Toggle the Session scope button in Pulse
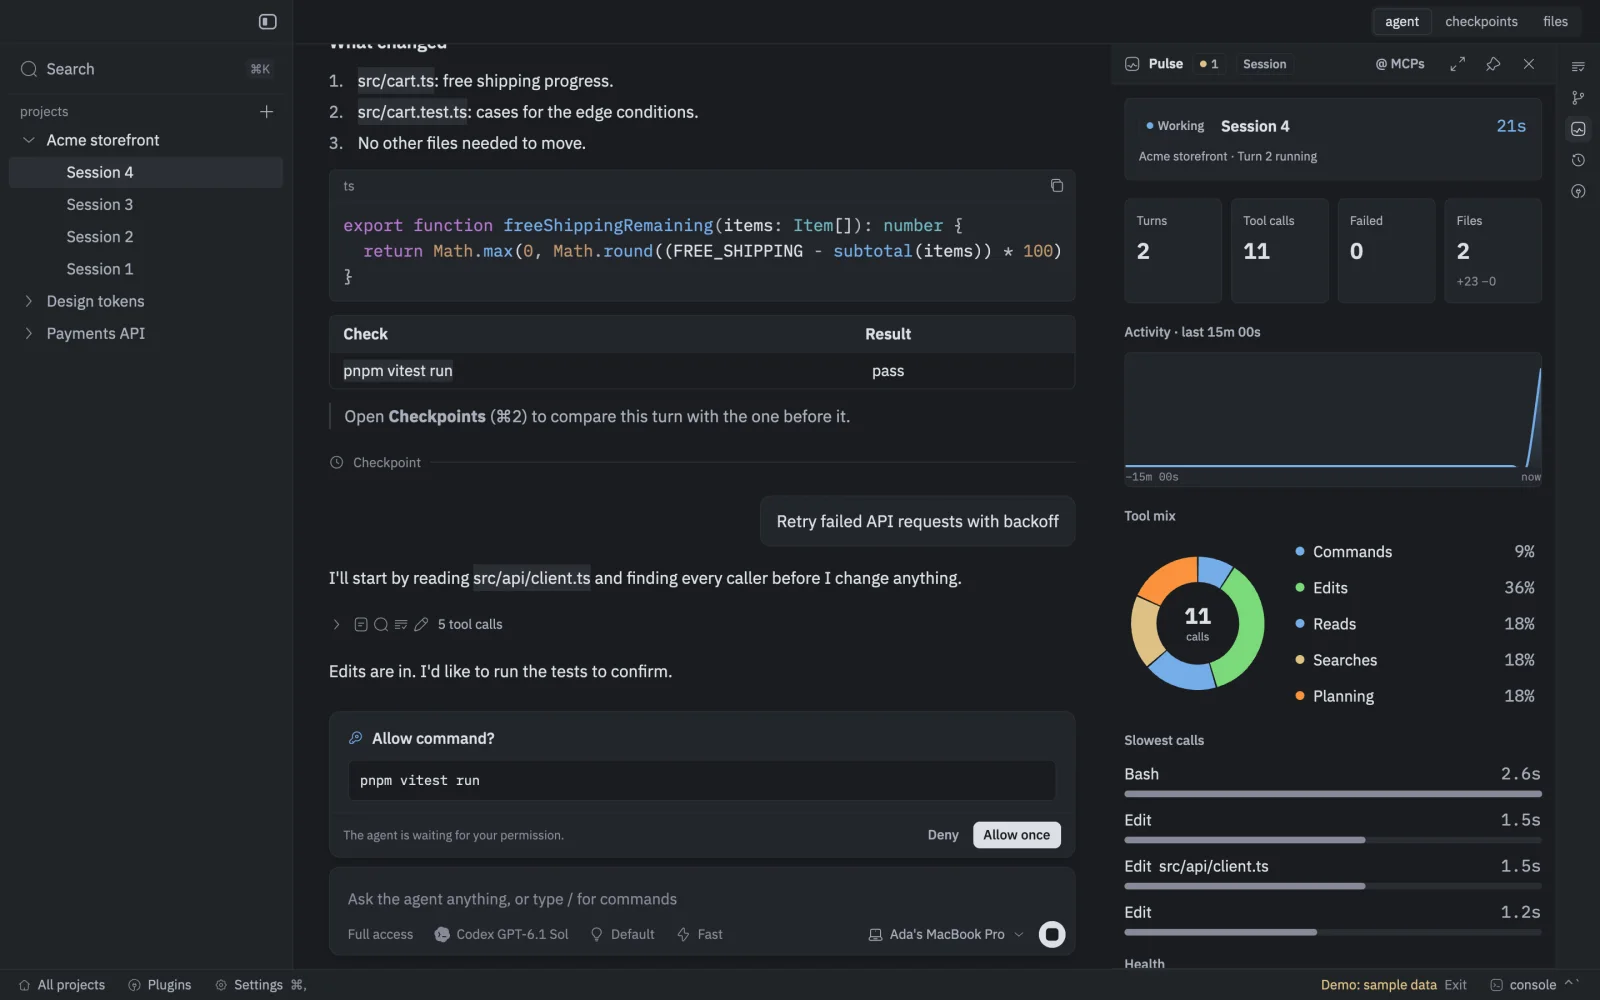The height and width of the screenshot is (1000, 1600). pyautogui.click(x=1264, y=64)
